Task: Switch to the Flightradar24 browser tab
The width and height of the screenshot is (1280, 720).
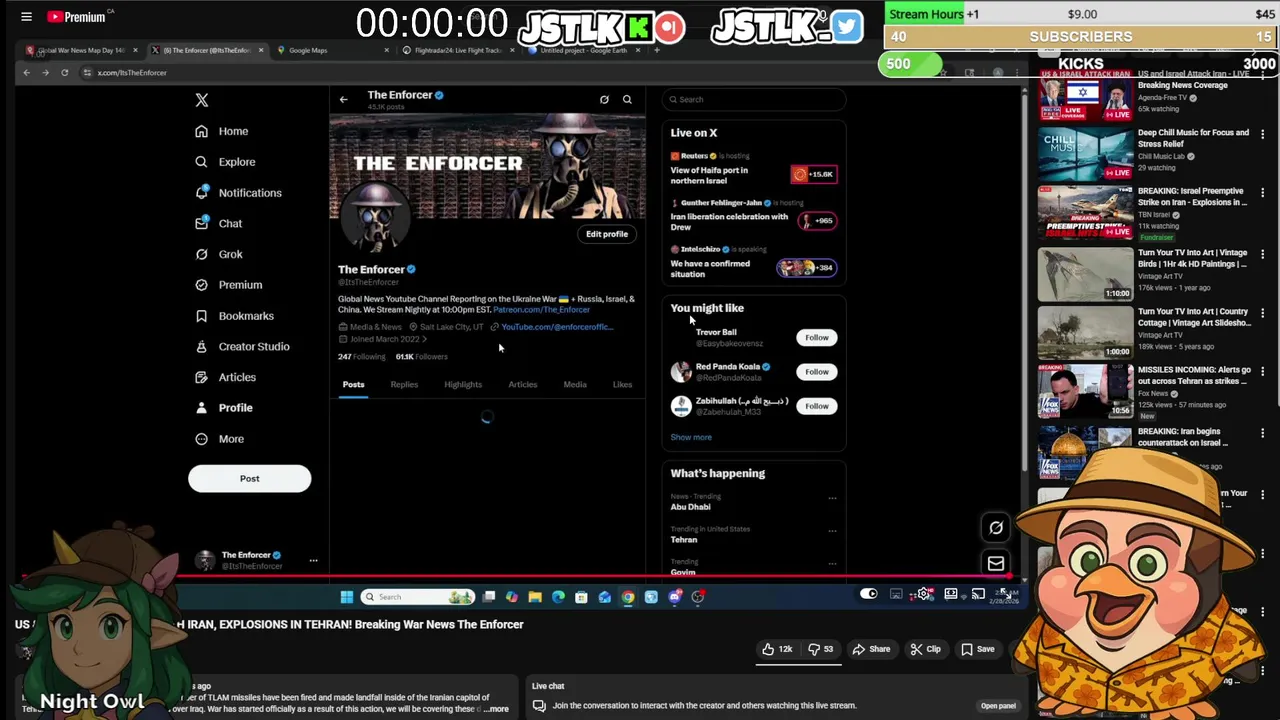Action: pyautogui.click(x=456, y=50)
